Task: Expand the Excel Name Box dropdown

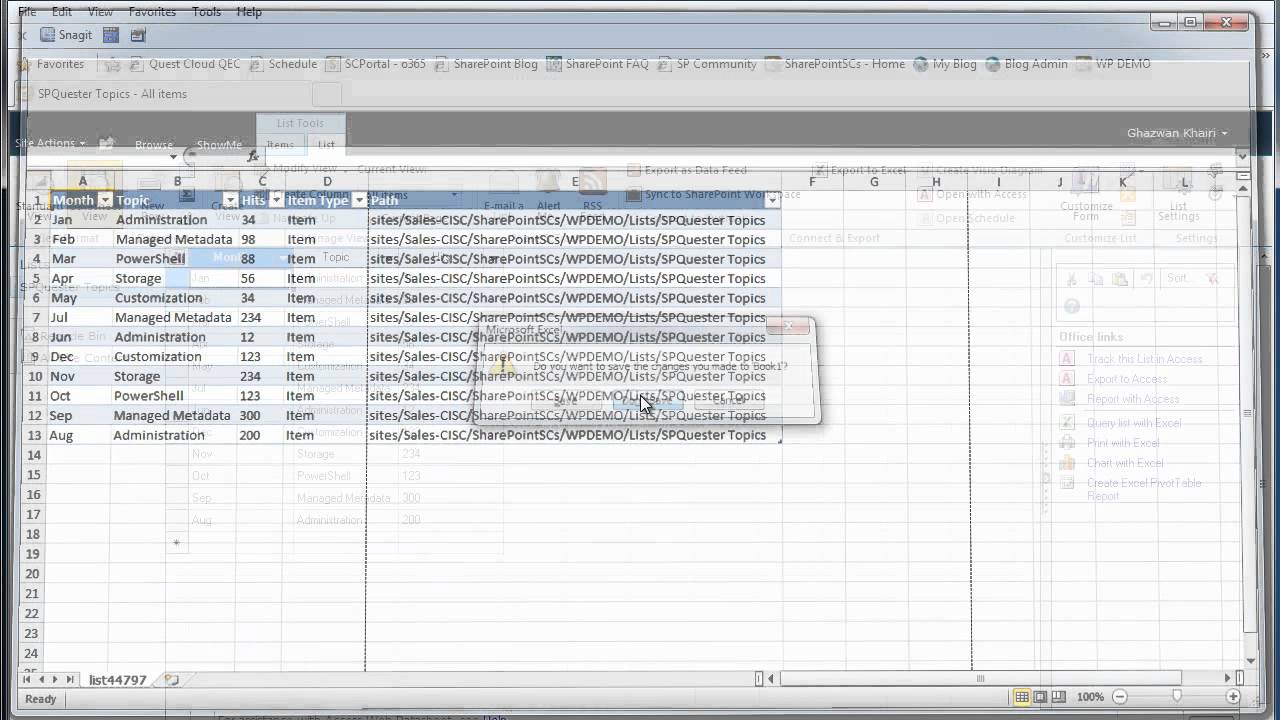Action: [173, 156]
